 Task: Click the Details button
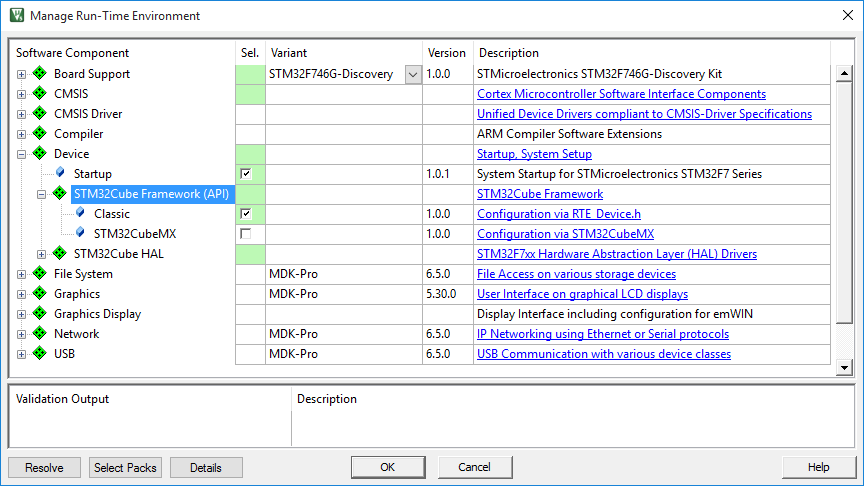(206, 468)
